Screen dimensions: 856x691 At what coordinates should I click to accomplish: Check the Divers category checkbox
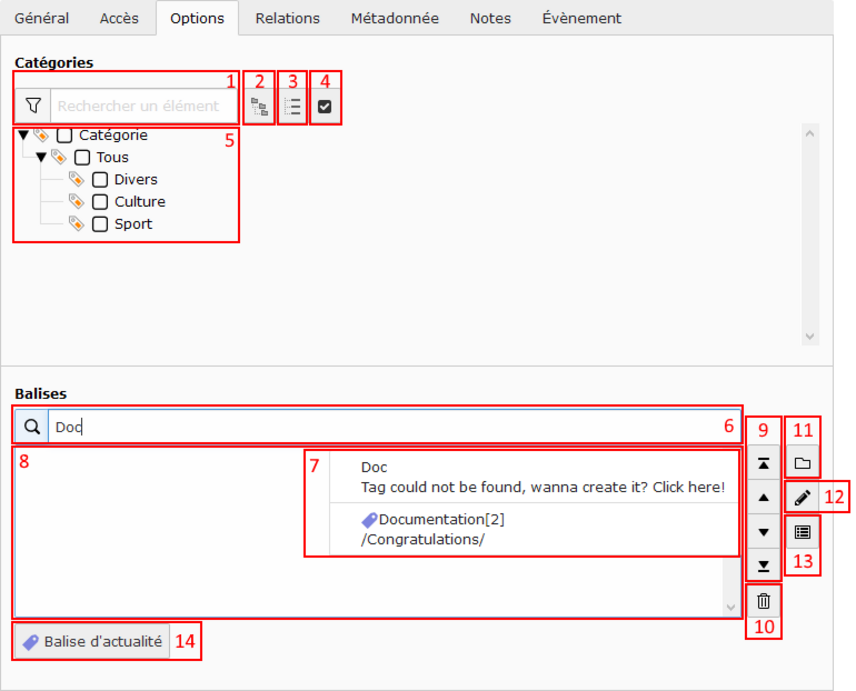click(100, 180)
